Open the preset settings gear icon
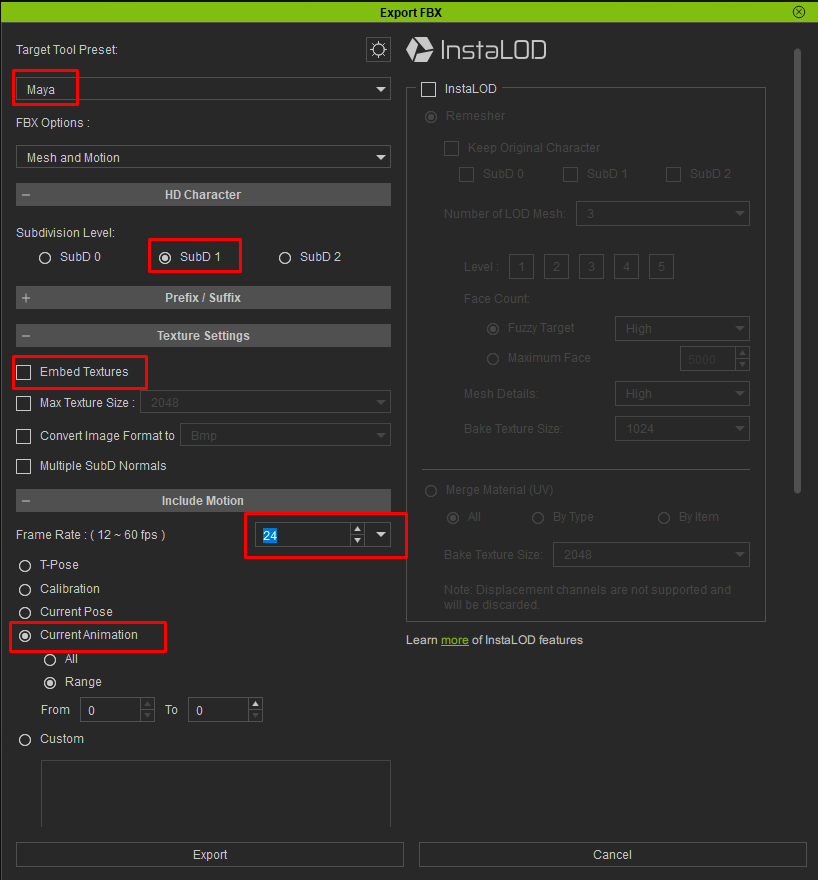The image size is (818, 880). 378,50
